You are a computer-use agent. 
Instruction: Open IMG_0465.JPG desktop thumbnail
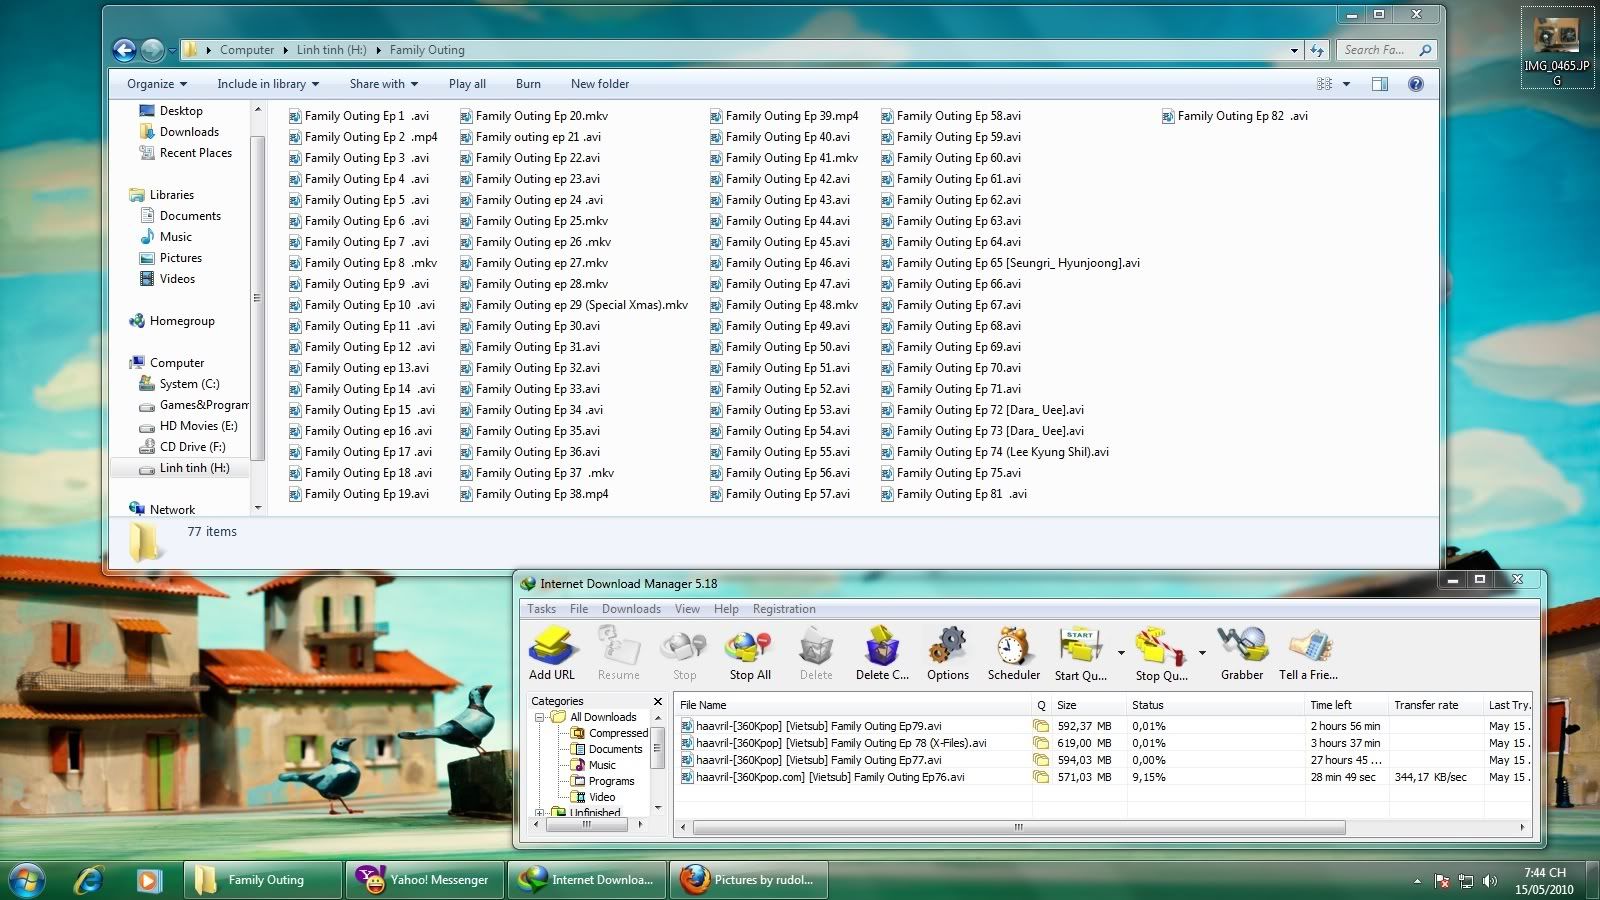click(x=1556, y=47)
